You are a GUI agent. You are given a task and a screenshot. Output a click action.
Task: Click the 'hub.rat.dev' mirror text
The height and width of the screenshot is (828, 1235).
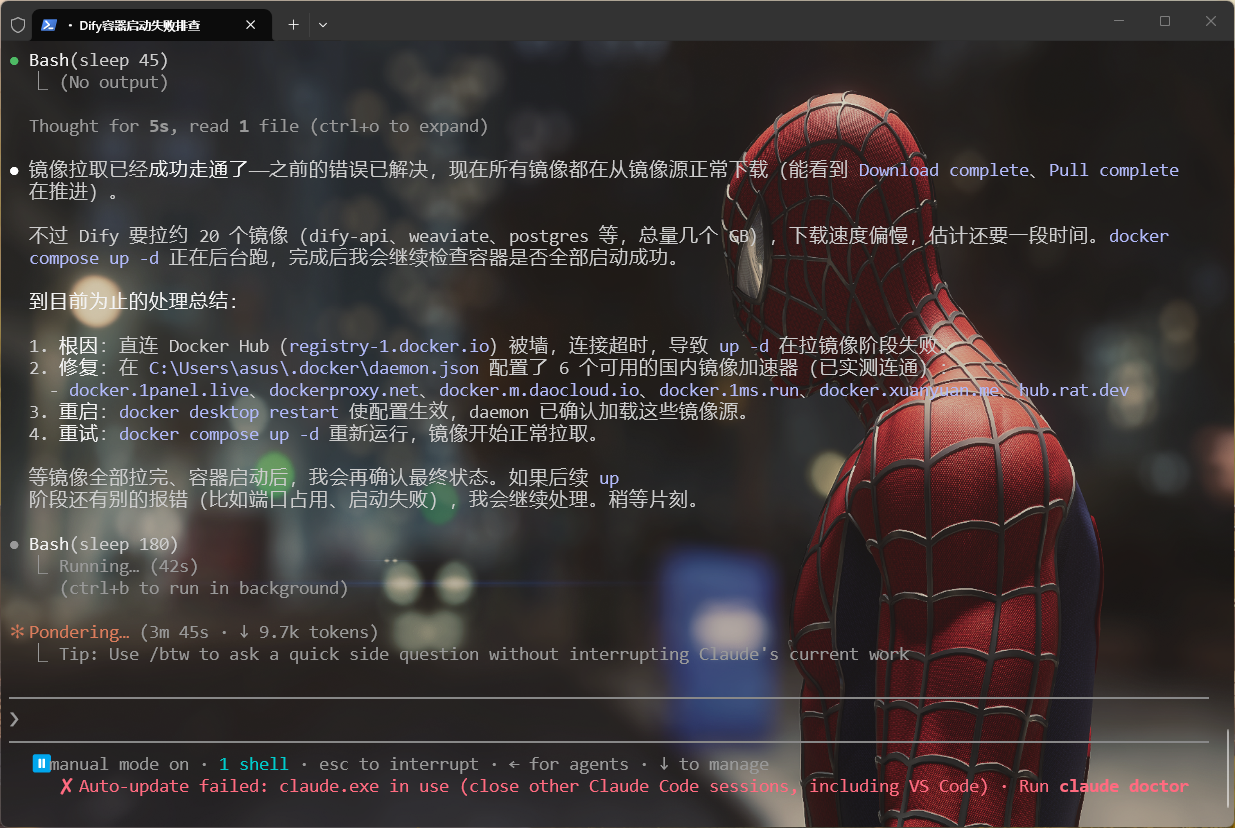coord(1074,390)
